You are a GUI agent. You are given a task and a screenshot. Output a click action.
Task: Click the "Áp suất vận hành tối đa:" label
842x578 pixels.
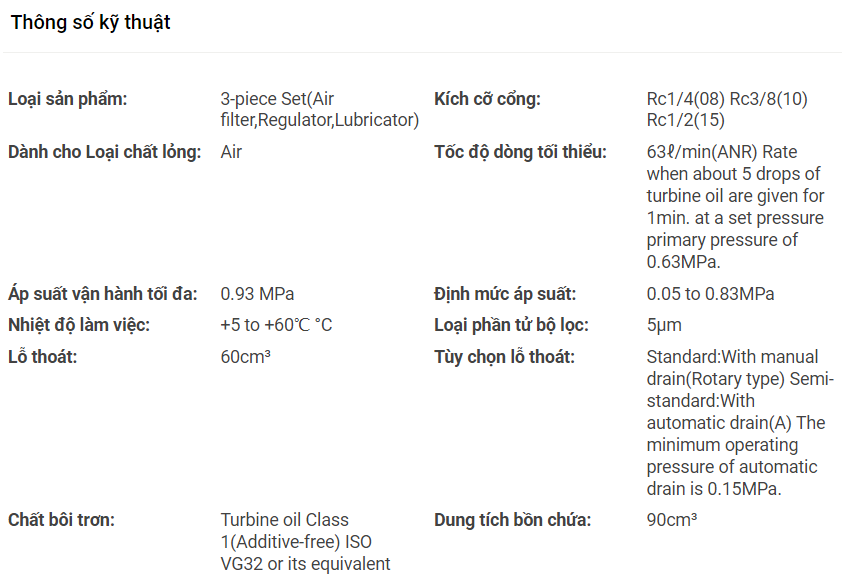[102, 294]
